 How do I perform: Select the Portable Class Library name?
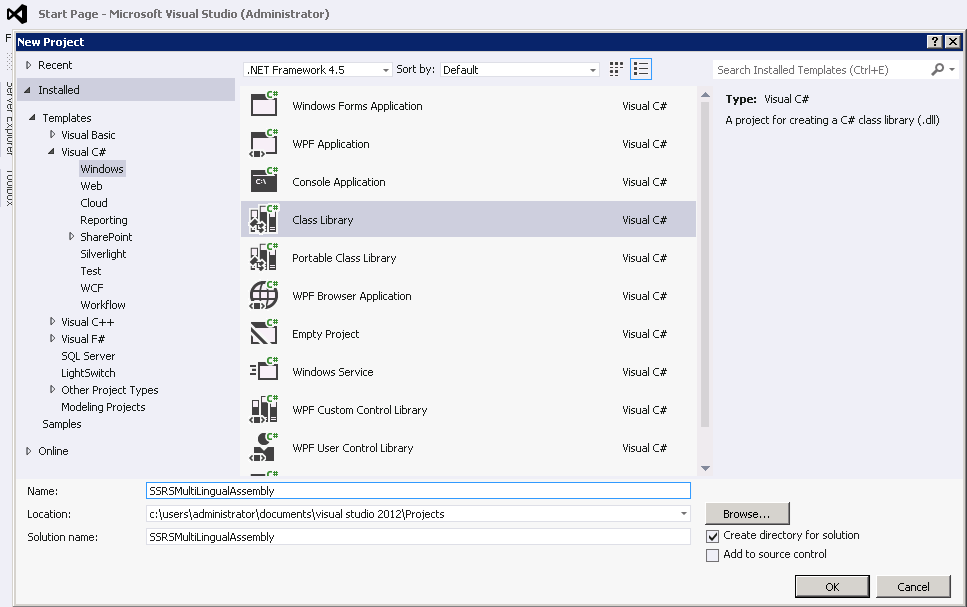pyautogui.click(x=344, y=258)
